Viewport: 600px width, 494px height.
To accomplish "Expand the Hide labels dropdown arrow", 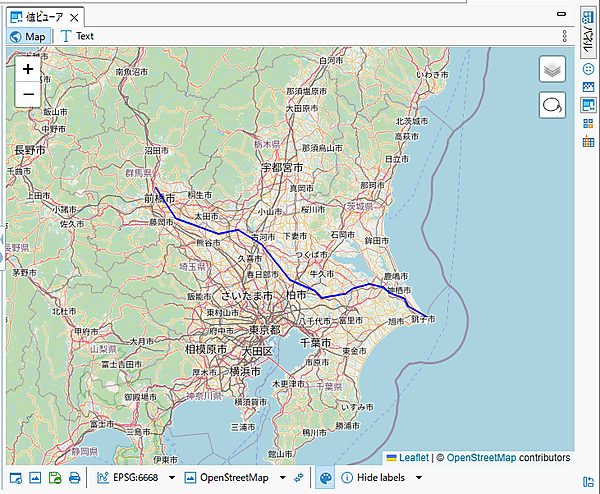I will [419, 478].
